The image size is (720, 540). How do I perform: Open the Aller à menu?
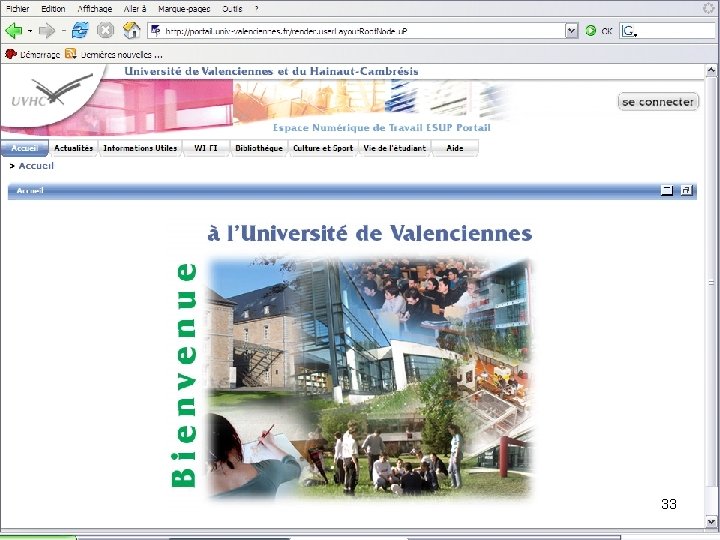tap(135, 8)
